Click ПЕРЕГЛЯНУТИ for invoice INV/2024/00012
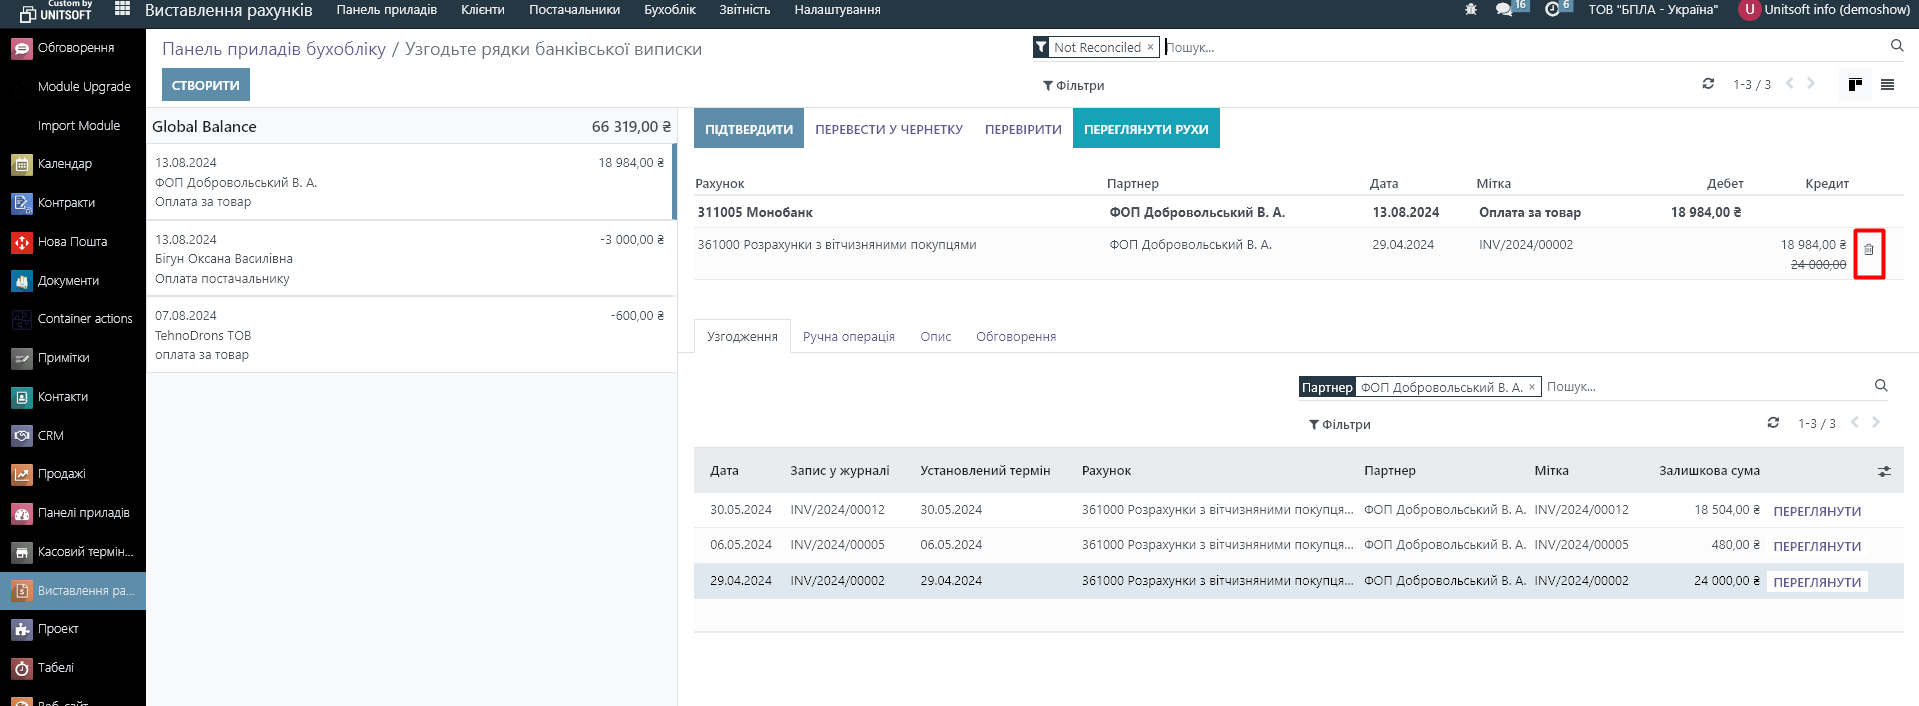 click(x=1816, y=511)
